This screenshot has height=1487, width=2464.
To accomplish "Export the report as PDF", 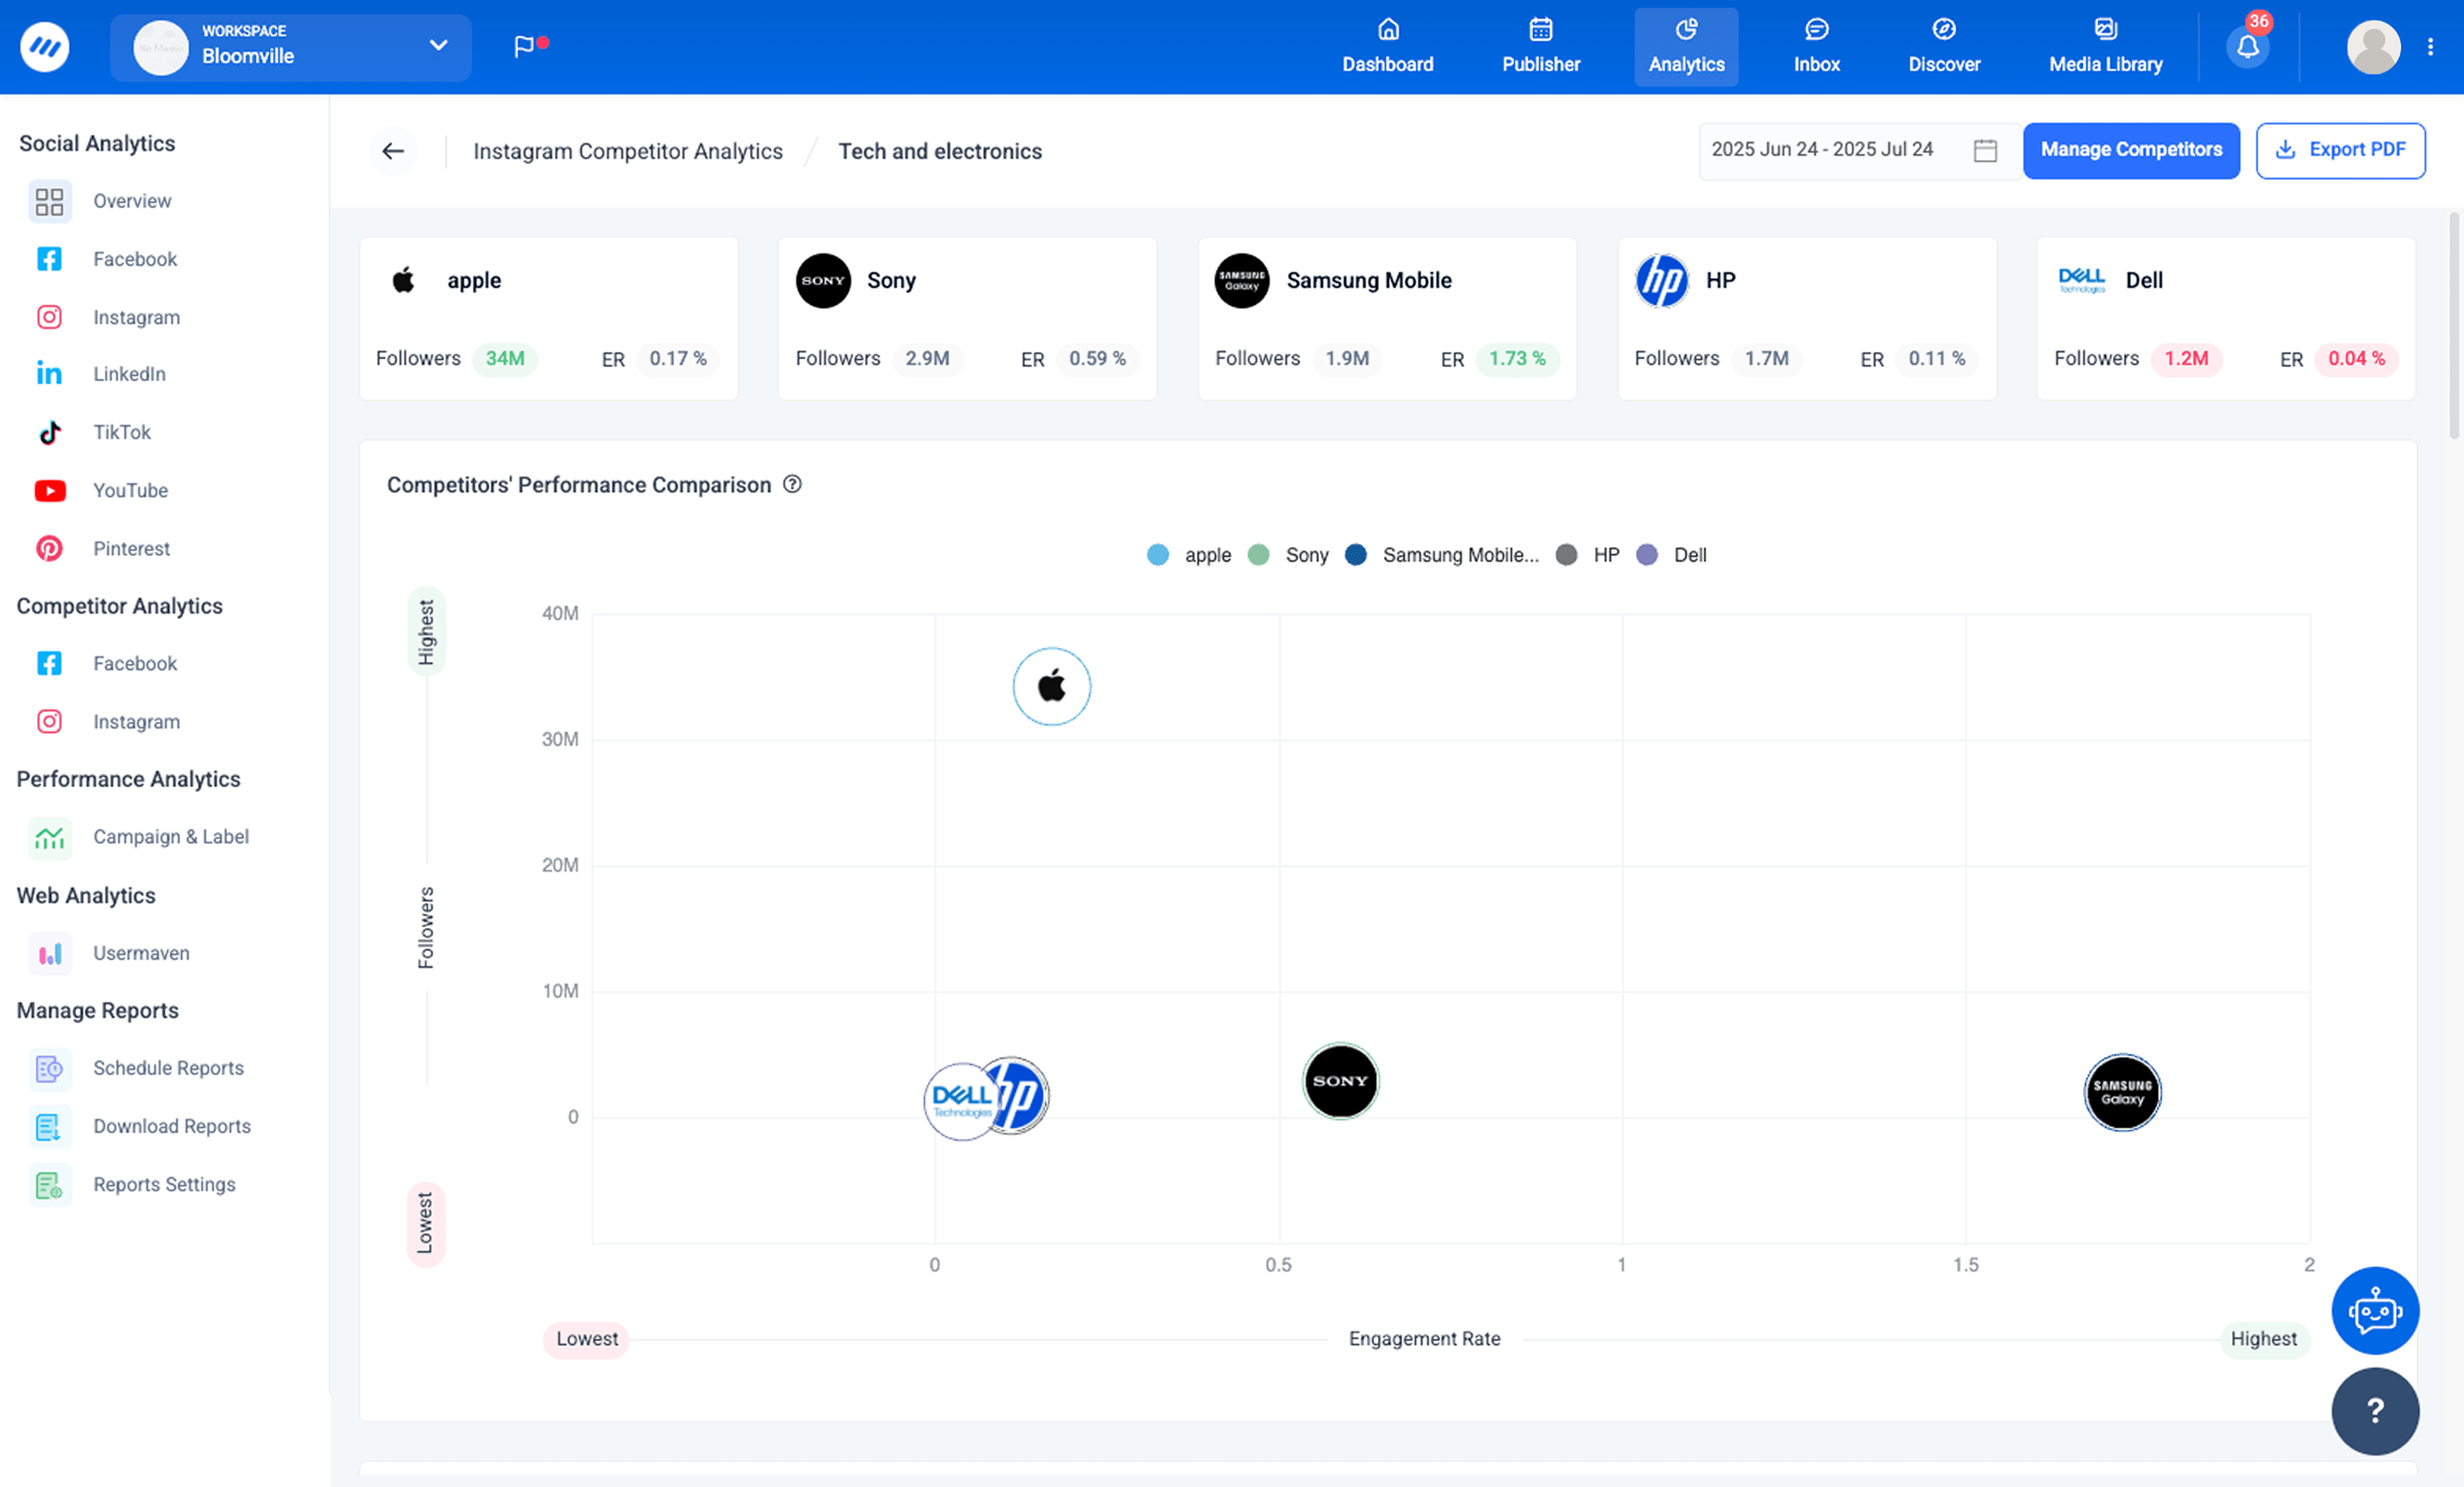I will click(2340, 150).
